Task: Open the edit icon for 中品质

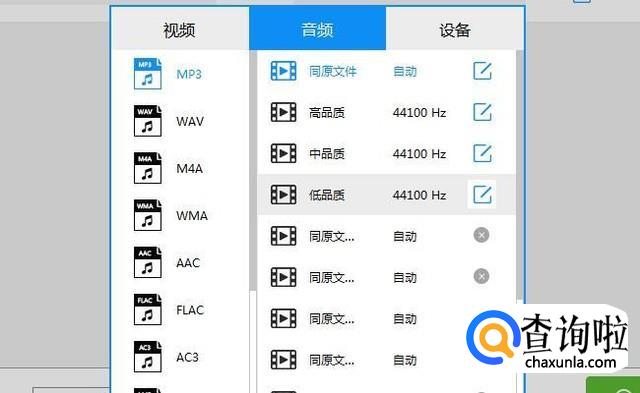Action: [482, 153]
